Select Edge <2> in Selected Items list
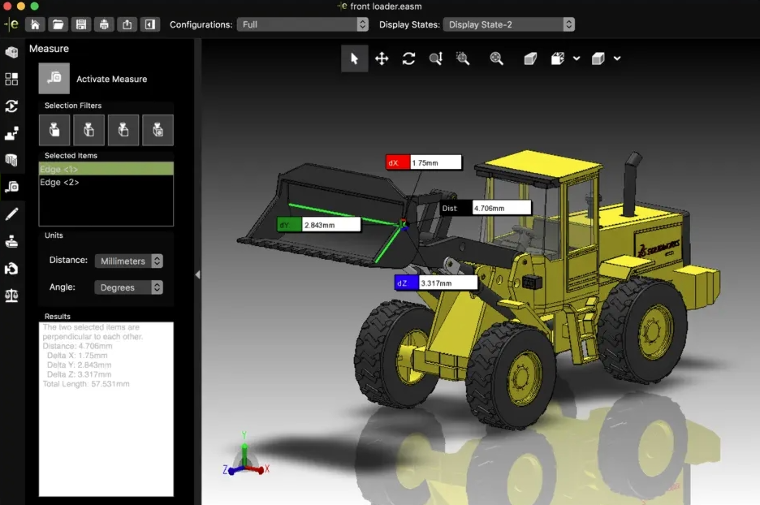The height and width of the screenshot is (505, 760). click(60, 183)
